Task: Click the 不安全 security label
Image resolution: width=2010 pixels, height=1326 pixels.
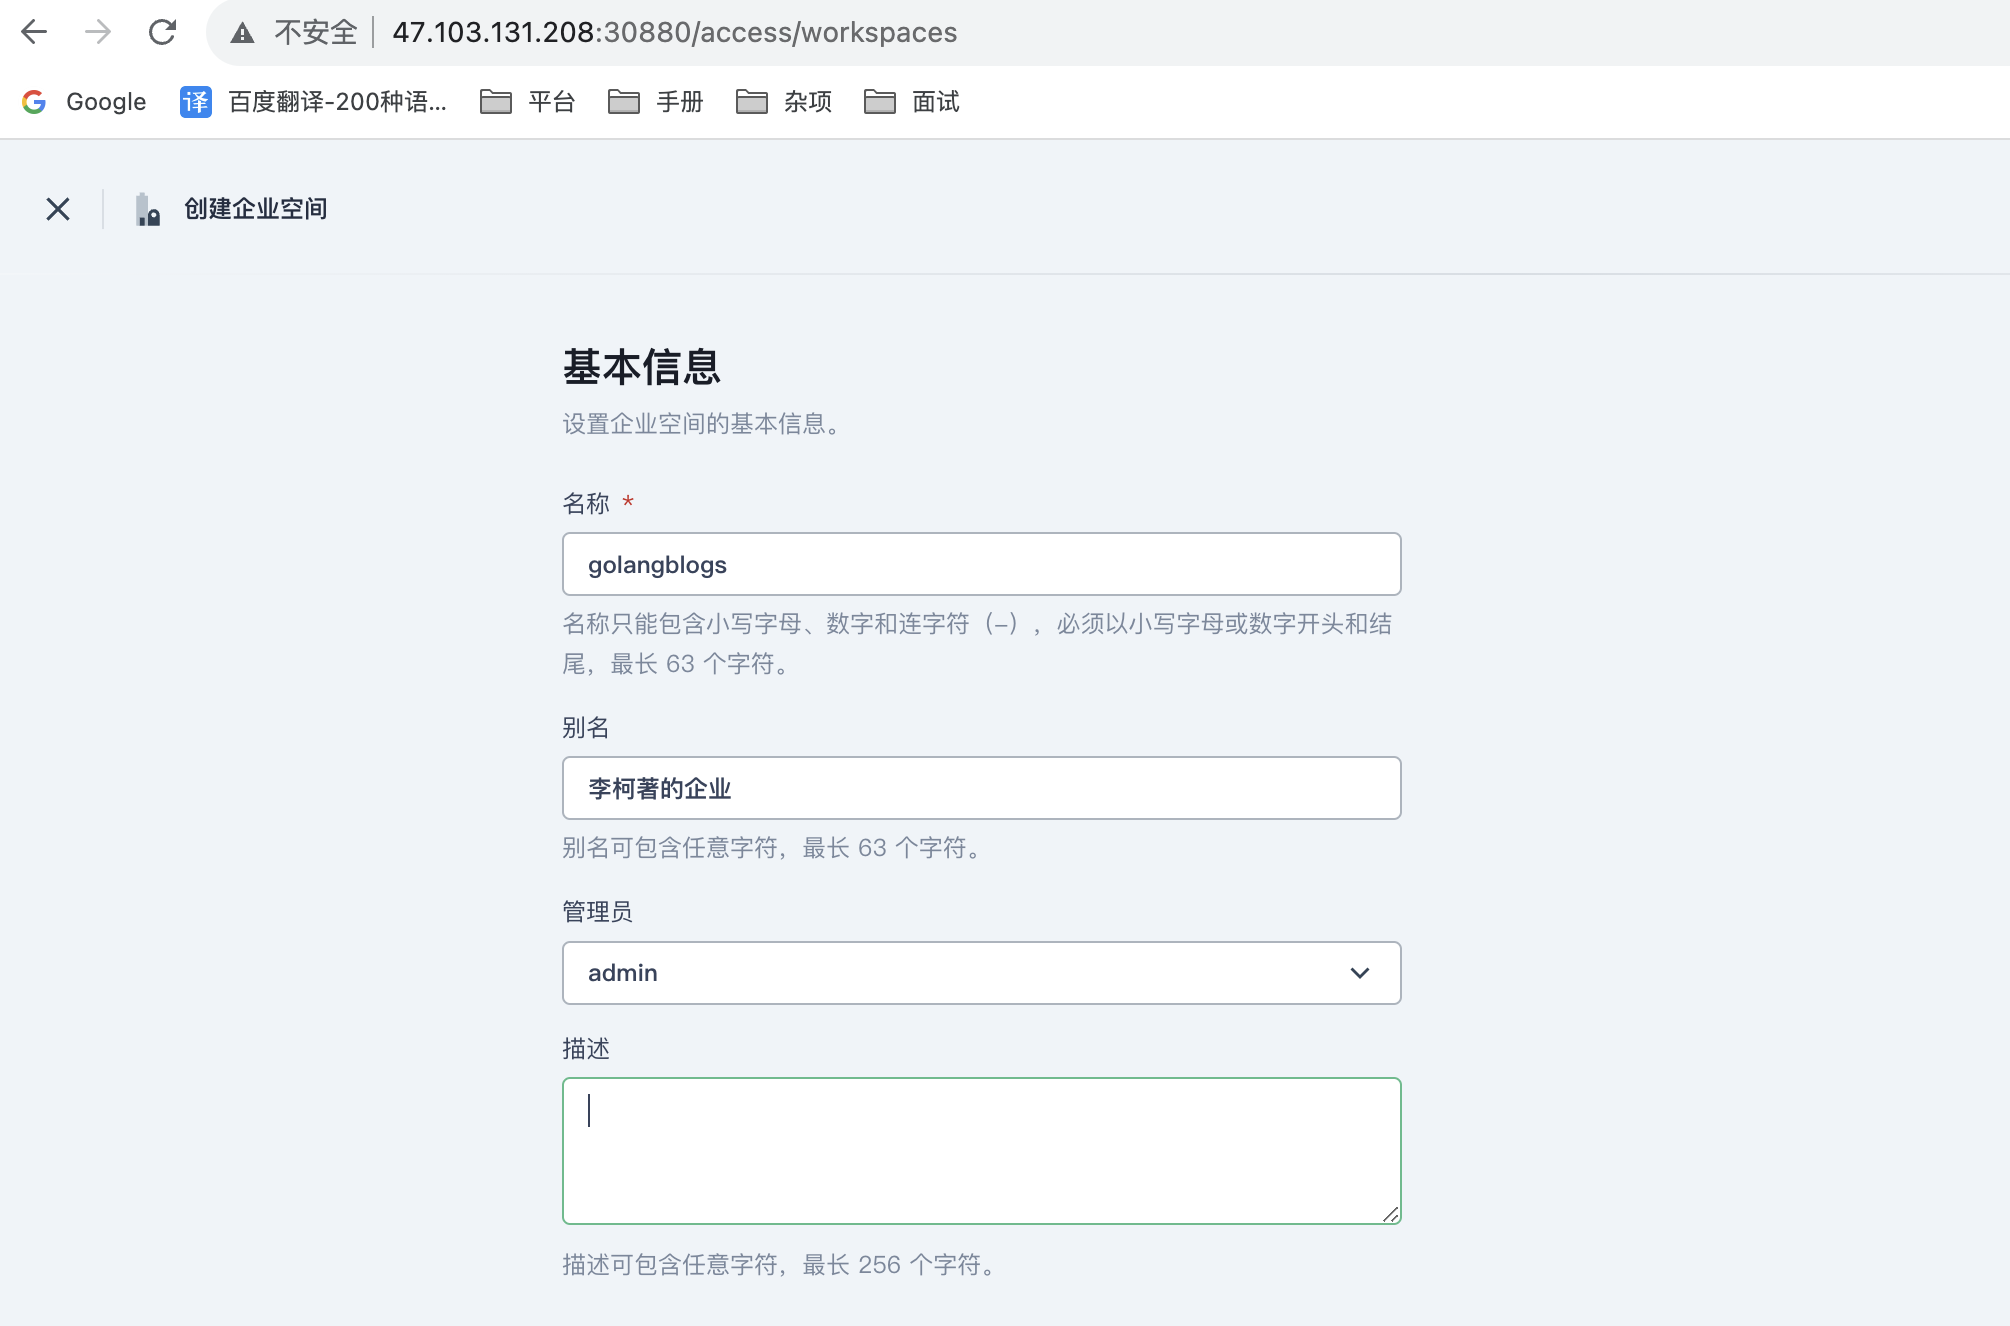Action: pyautogui.click(x=316, y=32)
